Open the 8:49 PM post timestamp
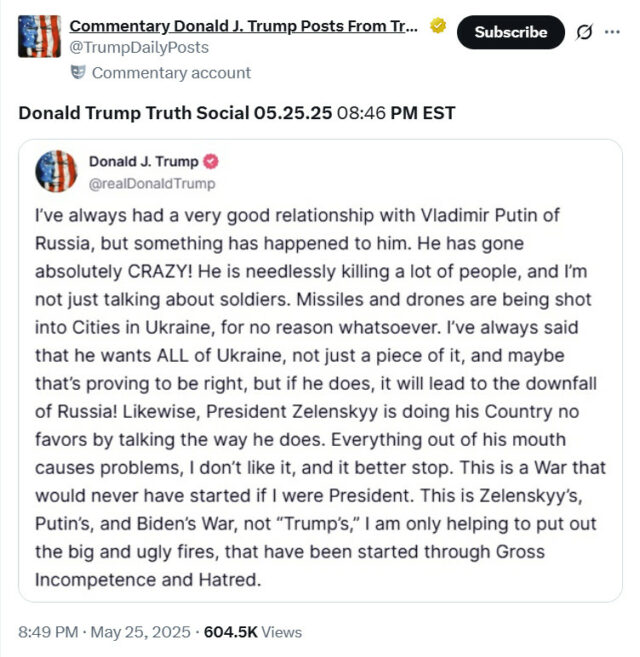Screen dimensions: 640x657 [48, 632]
